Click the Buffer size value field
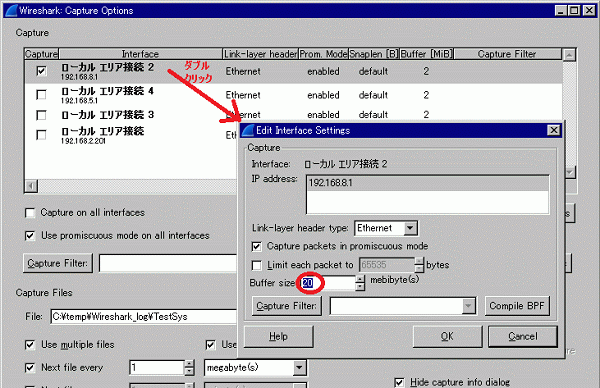Image resolution: width=600 pixels, height=388 pixels. (328, 283)
